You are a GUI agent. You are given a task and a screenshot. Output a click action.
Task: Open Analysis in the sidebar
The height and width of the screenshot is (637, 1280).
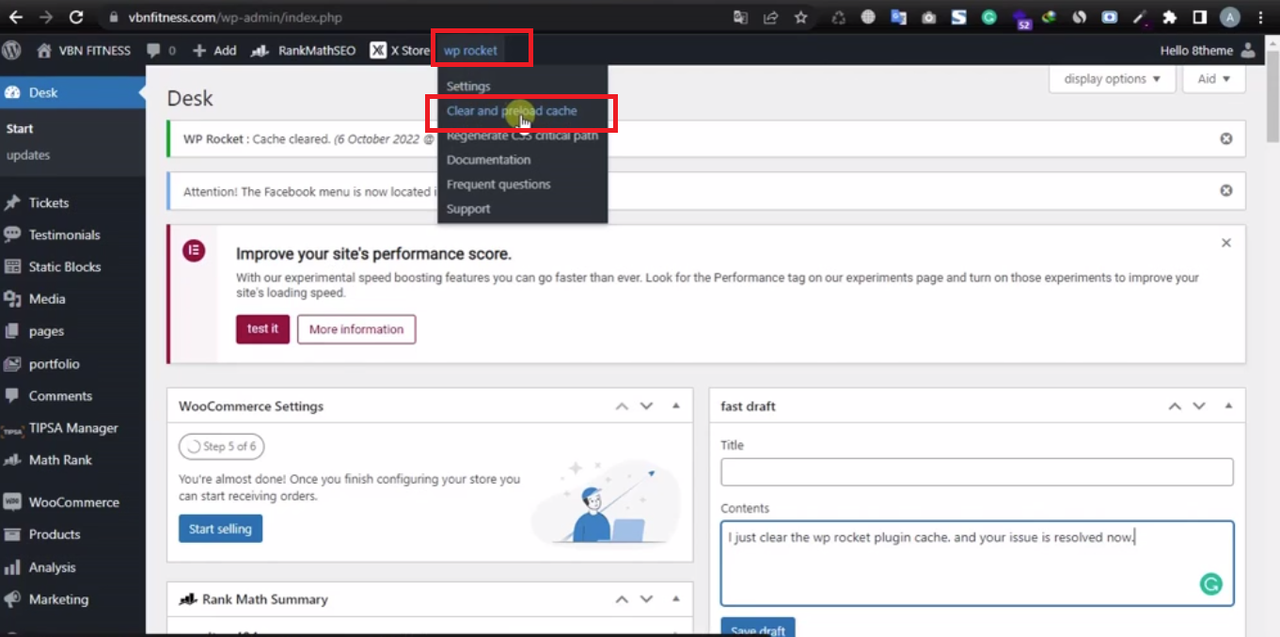[x=73, y=567]
